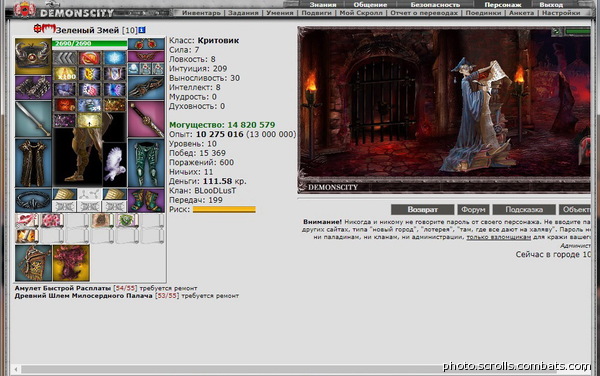Select the dagger on pink background

pos(146,119)
